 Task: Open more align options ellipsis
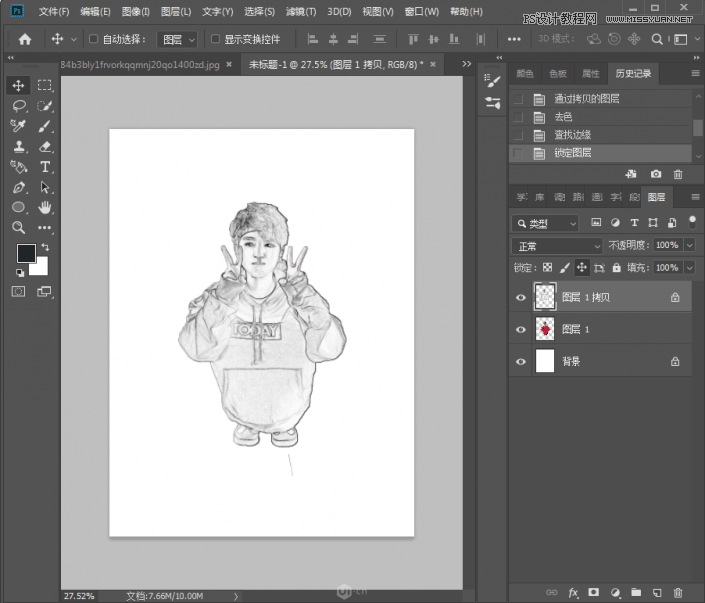(x=514, y=40)
